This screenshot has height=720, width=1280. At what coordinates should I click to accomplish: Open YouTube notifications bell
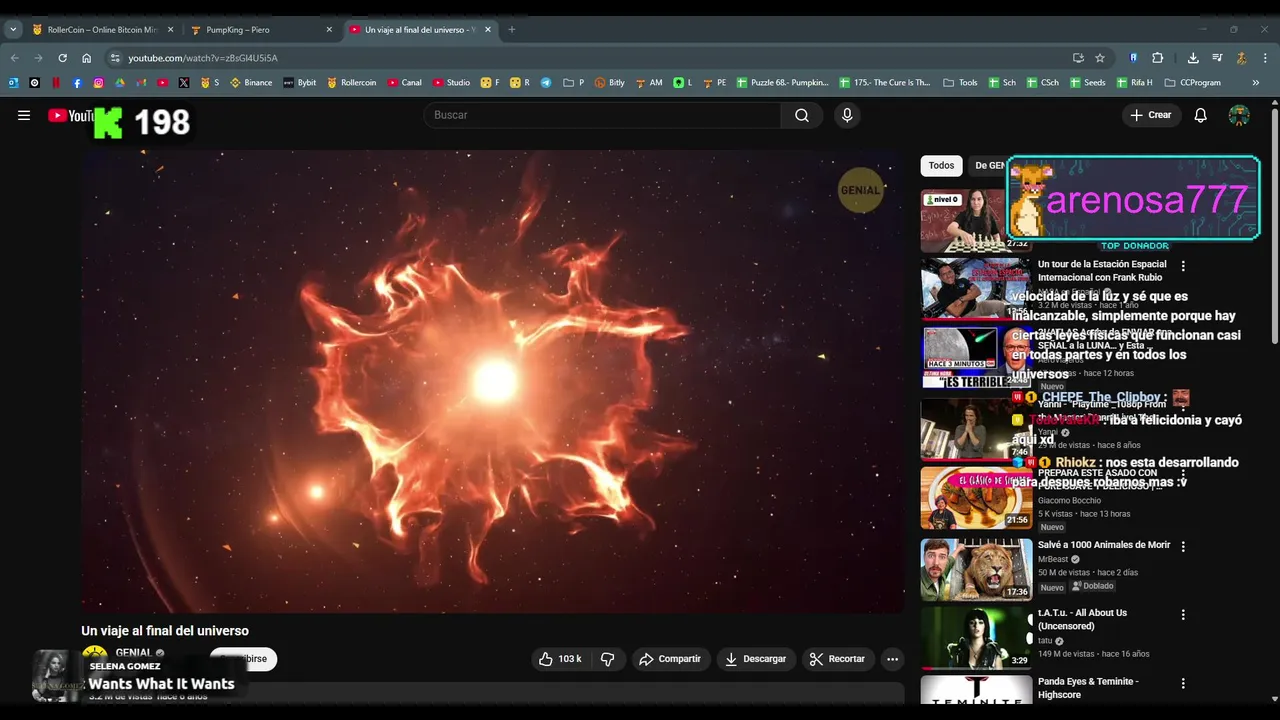(1201, 115)
